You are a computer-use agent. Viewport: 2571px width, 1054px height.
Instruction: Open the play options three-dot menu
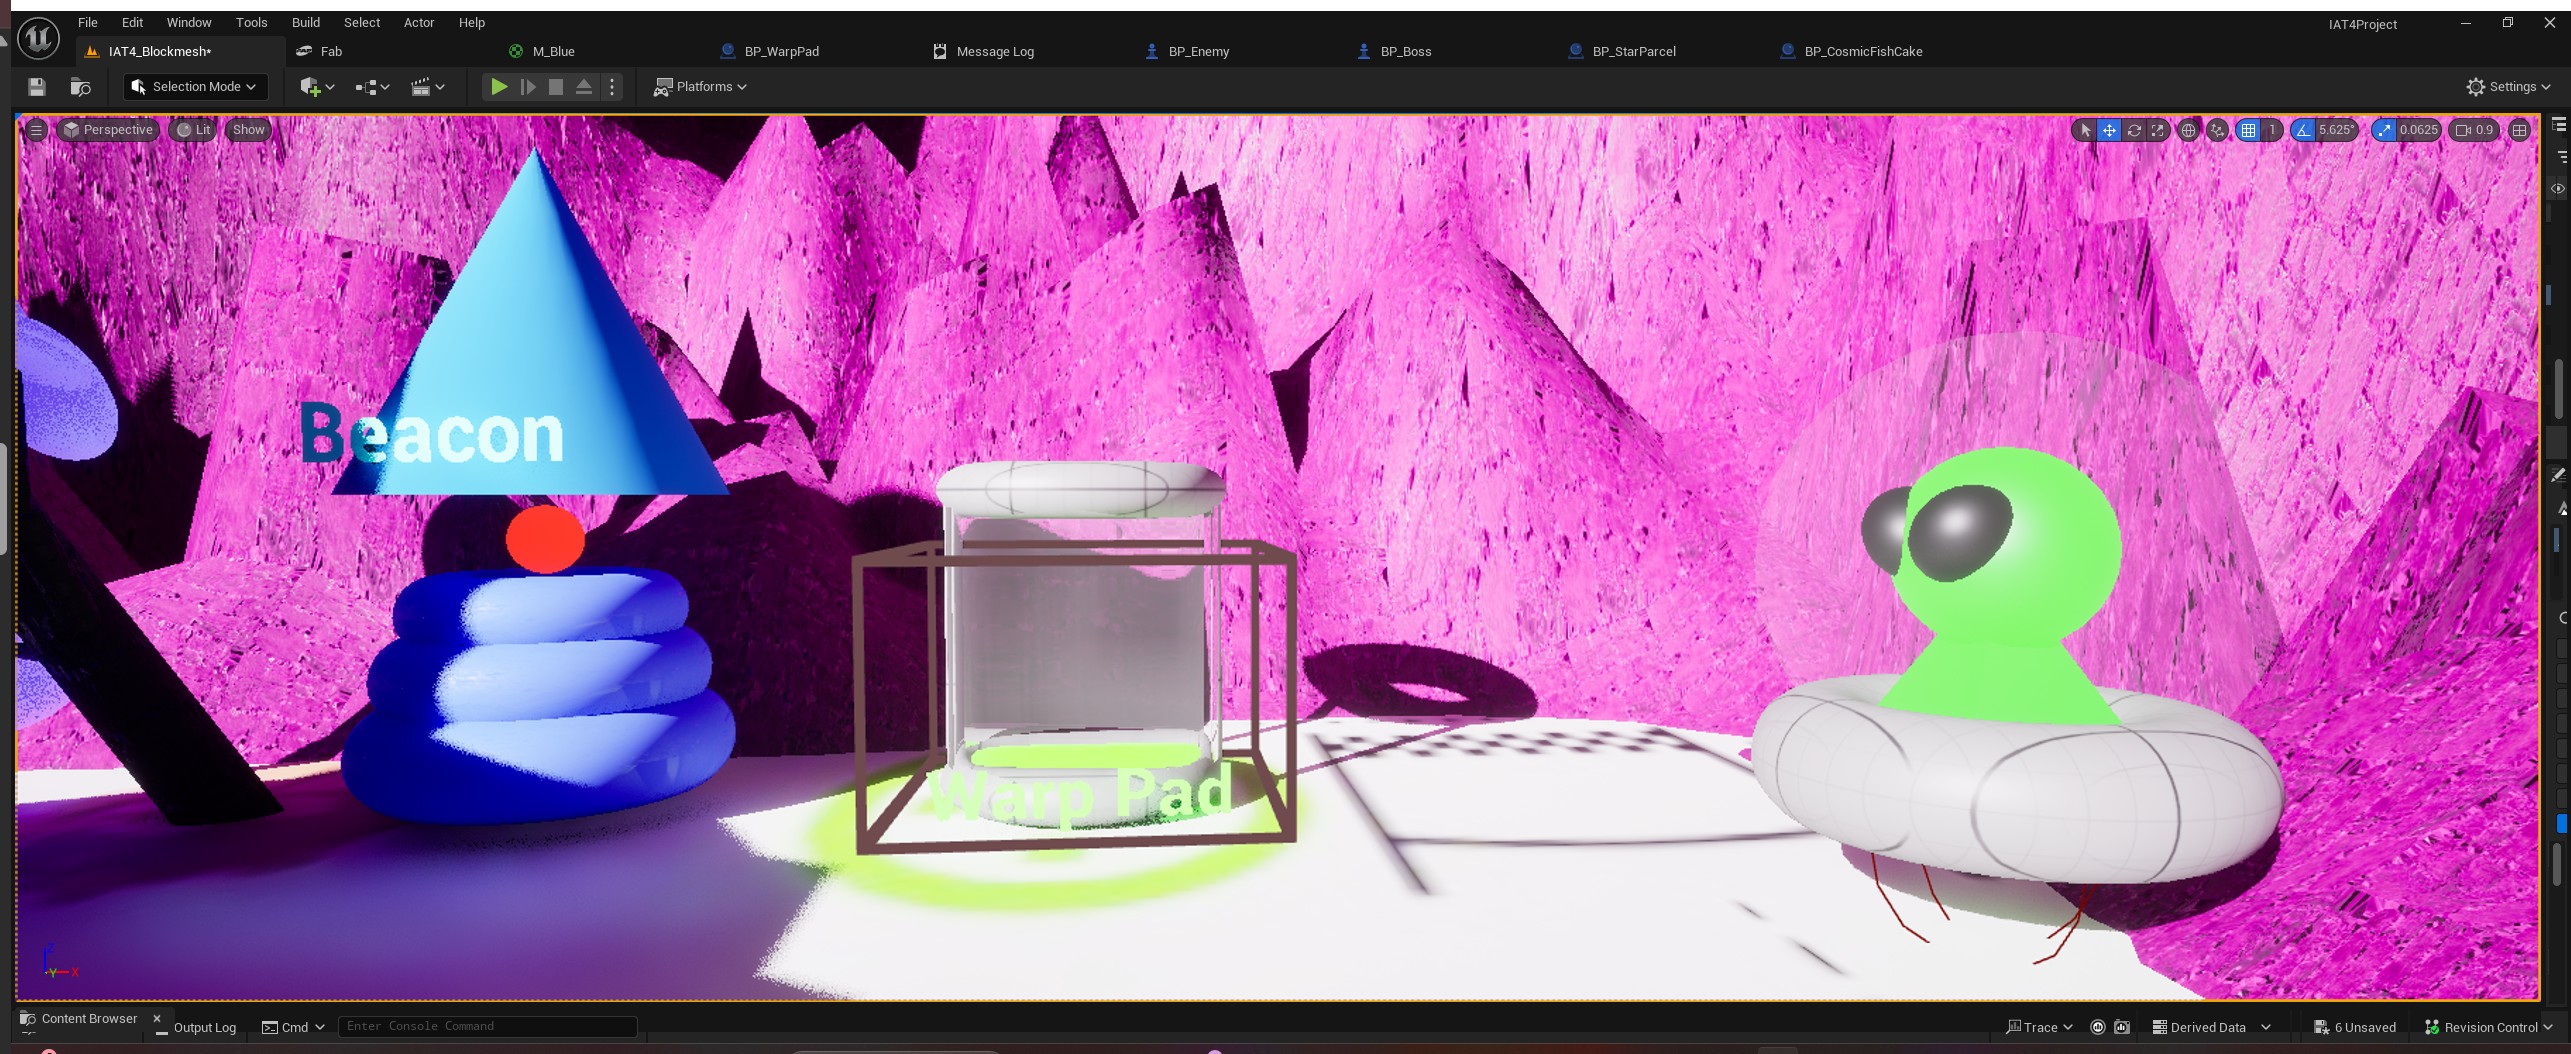(x=612, y=87)
